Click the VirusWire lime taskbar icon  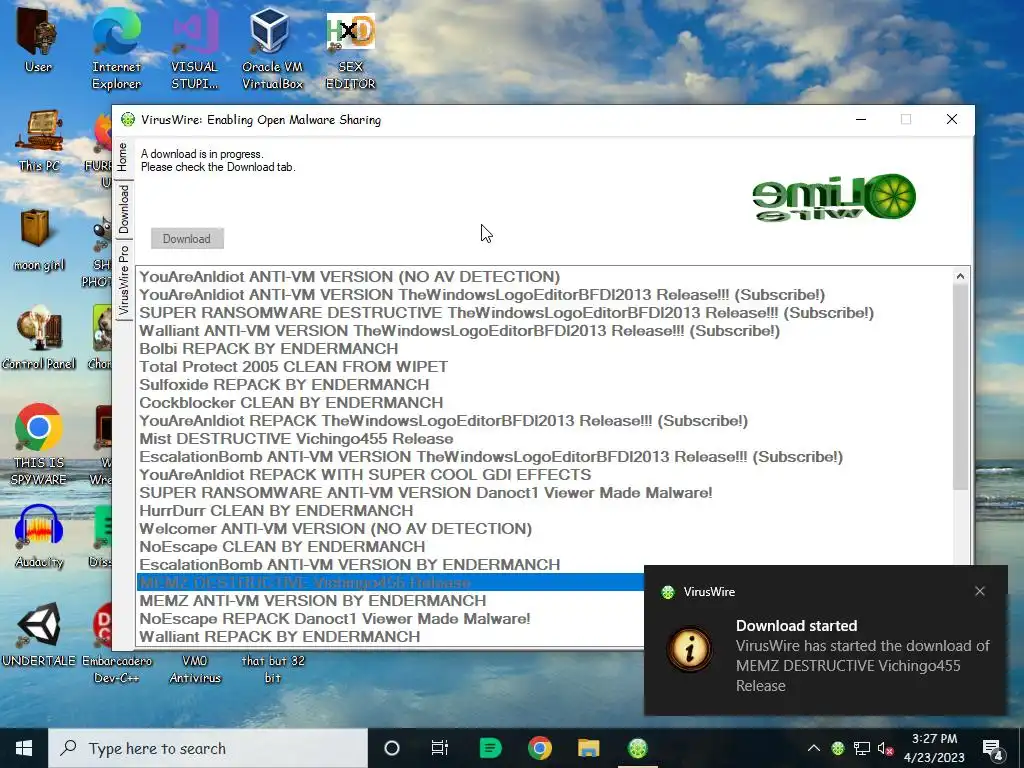pos(638,748)
